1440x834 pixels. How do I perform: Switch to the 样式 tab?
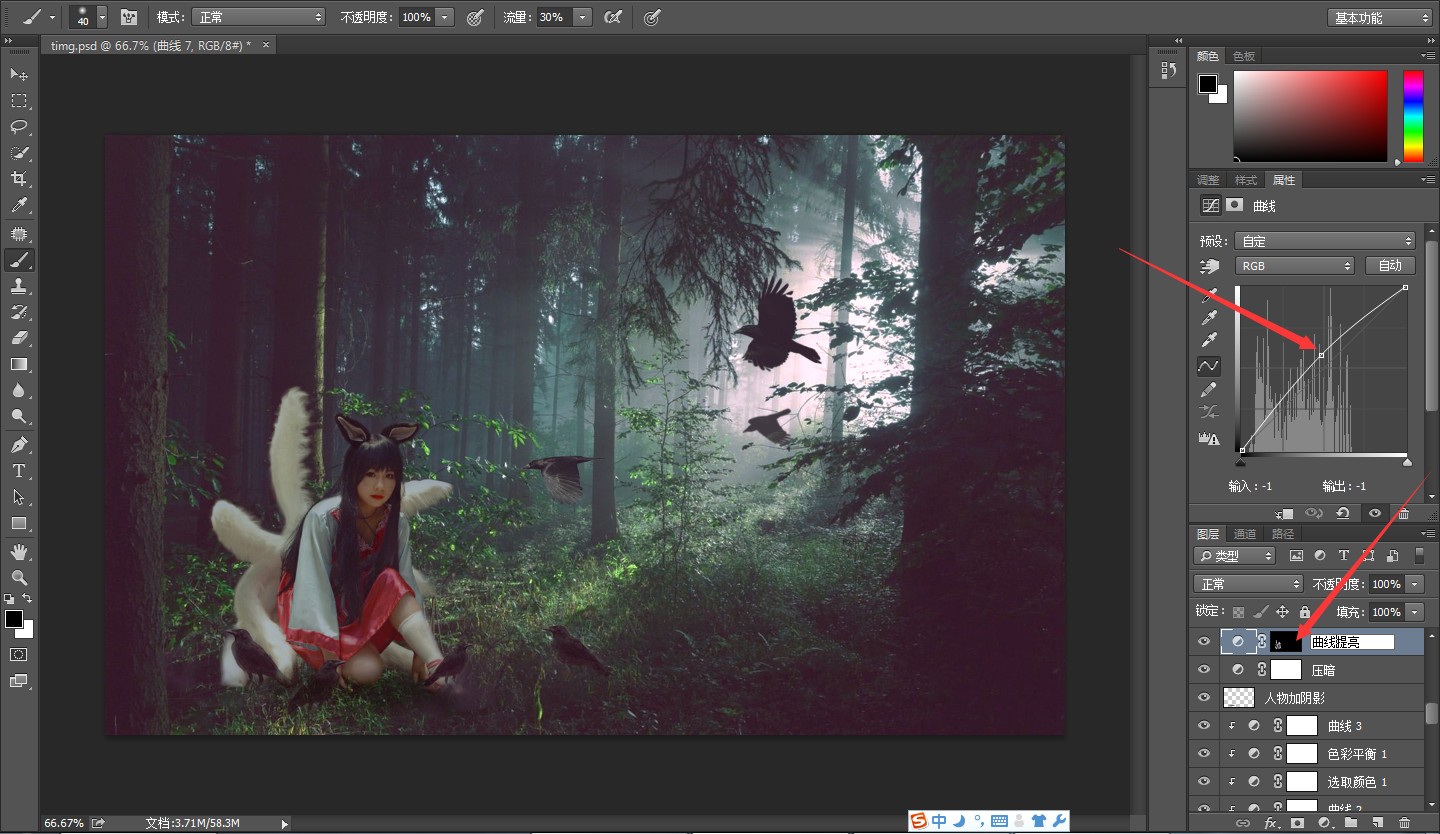[1246, 180]
